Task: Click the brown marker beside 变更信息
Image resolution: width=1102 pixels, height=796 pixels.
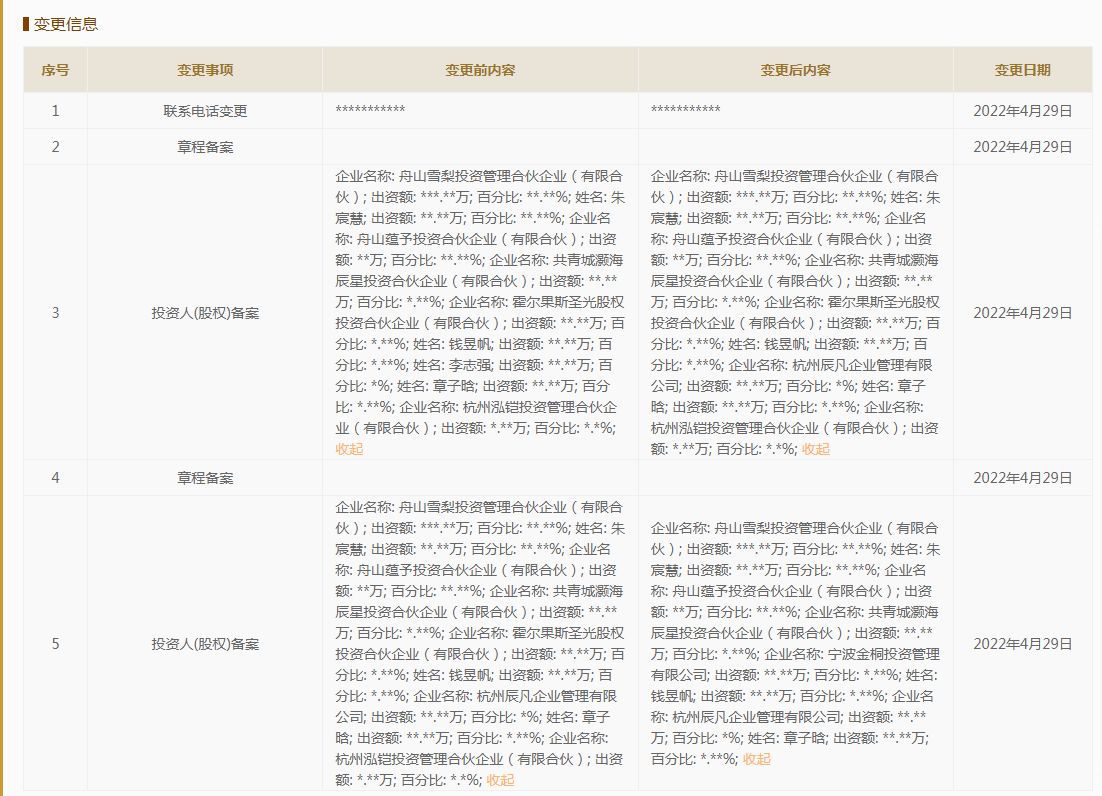Action: (x=25, y=24)
